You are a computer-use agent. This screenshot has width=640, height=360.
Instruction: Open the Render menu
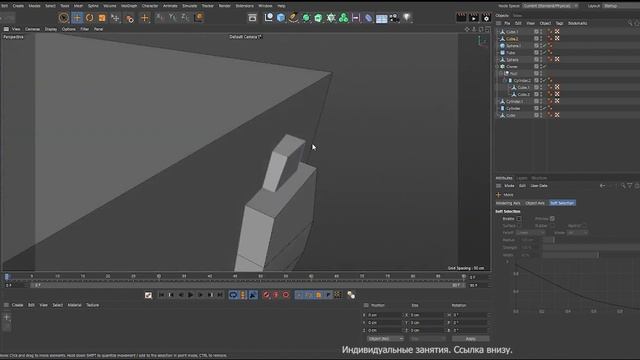pos(224,6)
